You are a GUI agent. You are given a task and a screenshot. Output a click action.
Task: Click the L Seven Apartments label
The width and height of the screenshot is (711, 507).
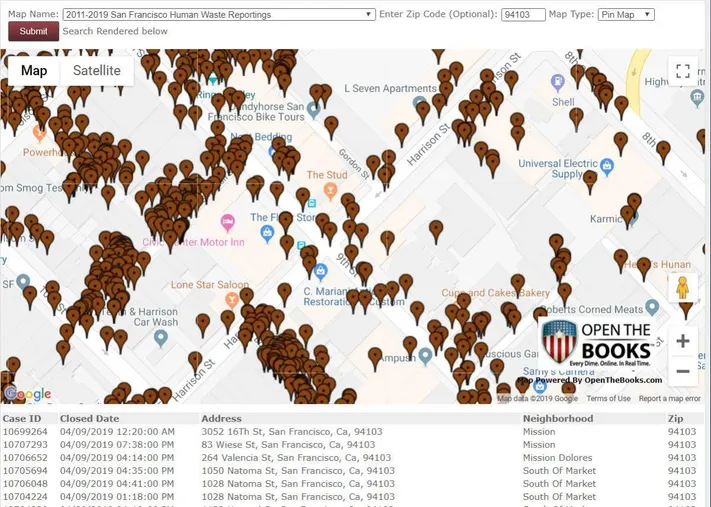[x=390, y=88]
